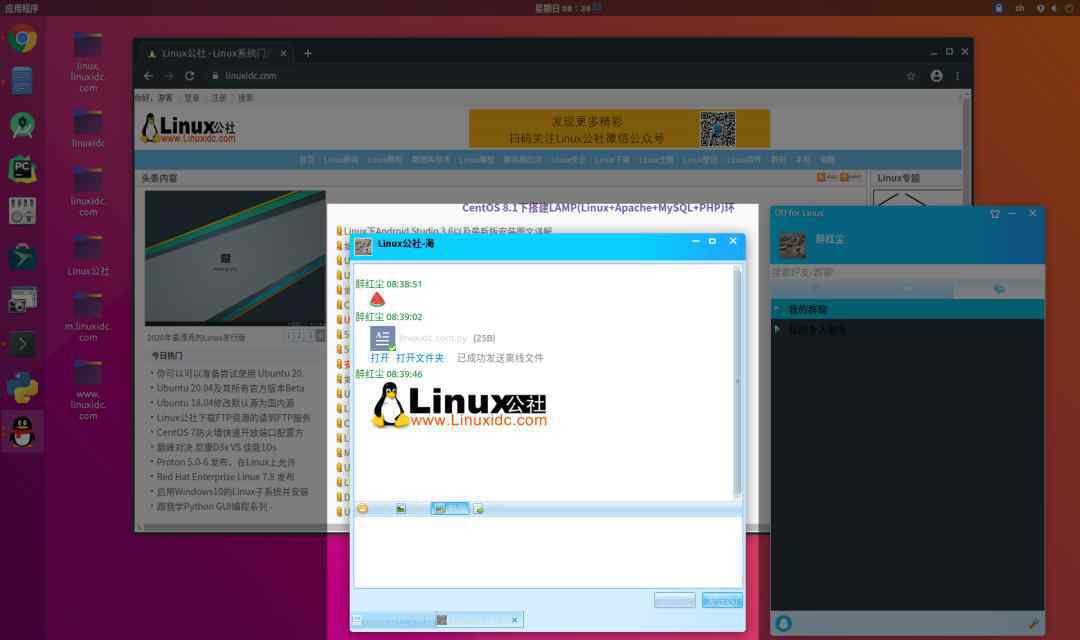Click the clock in the top bar

tap(563, 8)
